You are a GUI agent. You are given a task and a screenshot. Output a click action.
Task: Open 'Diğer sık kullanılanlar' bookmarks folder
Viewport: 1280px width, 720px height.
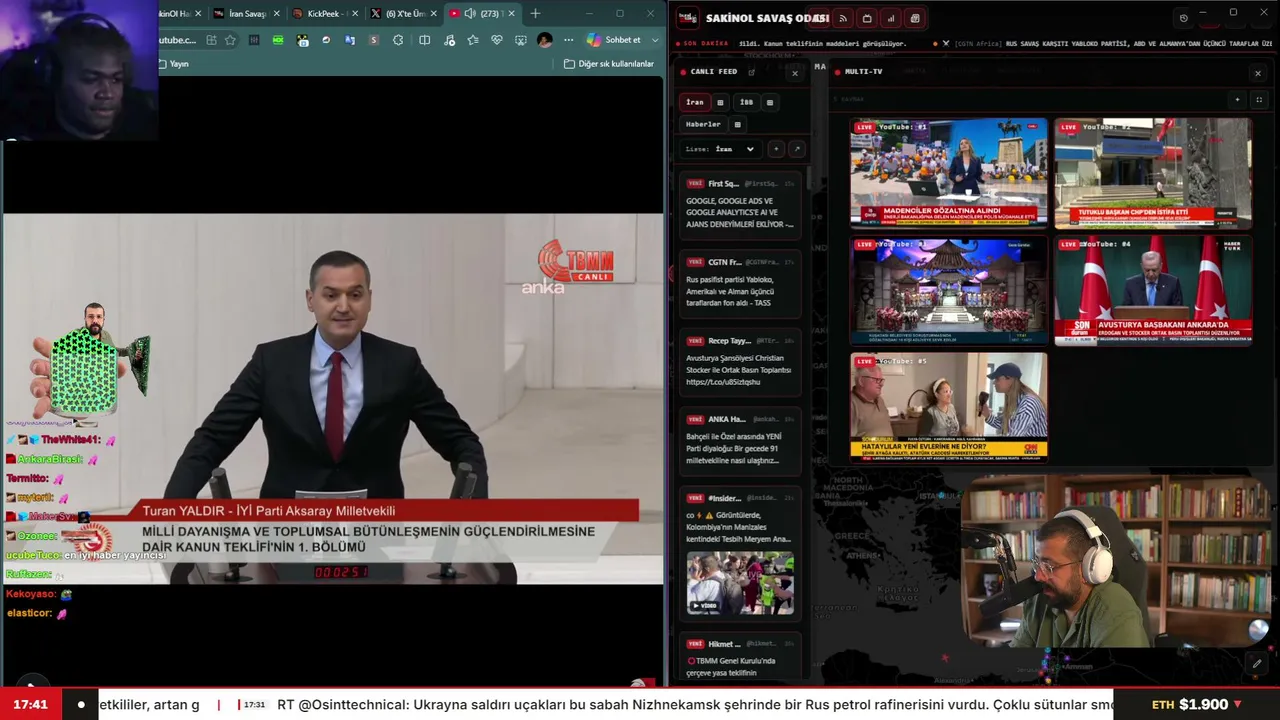(609, 64)
